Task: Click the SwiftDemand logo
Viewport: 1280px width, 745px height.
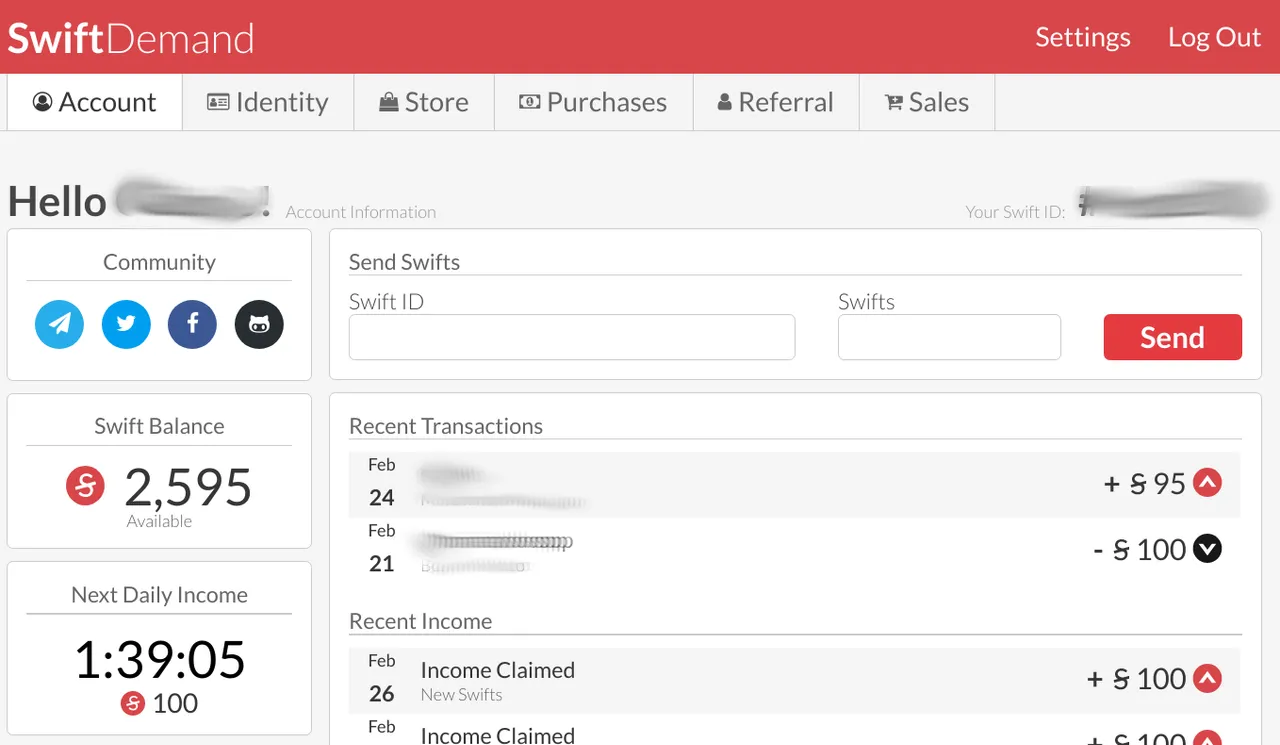Action: pyautogui.click(x=131, y=38)
